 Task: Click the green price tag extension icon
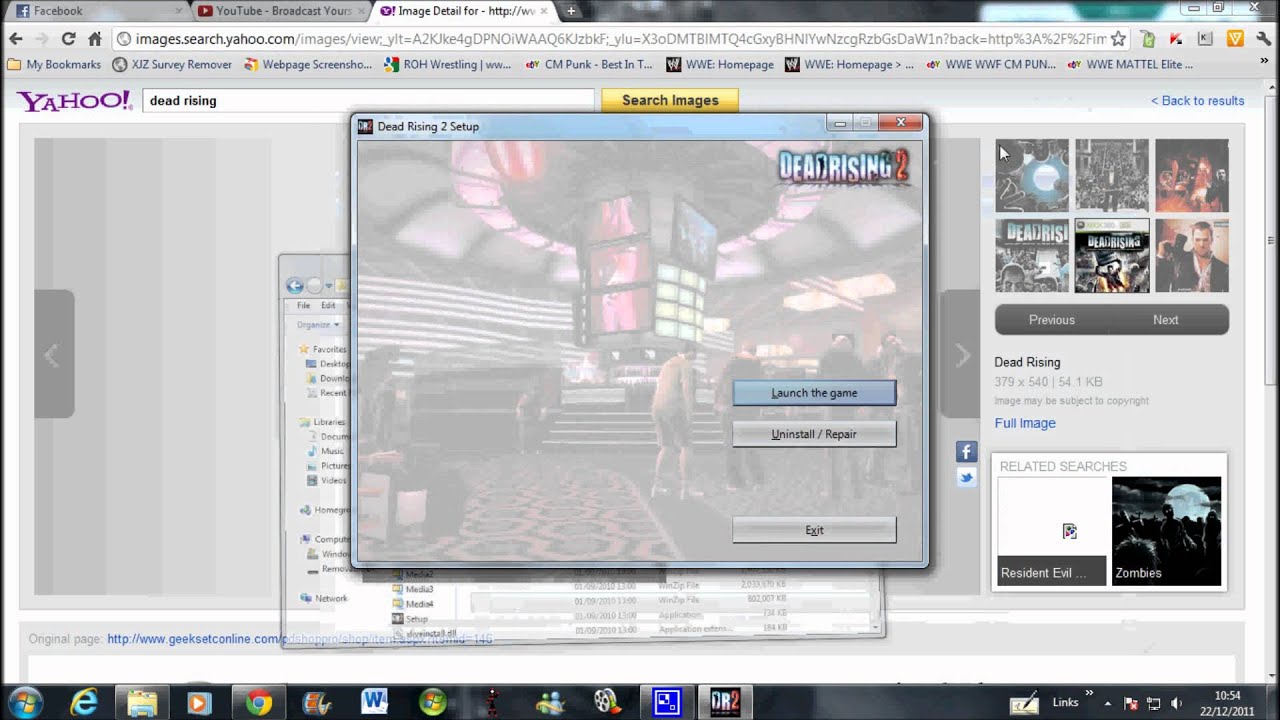[x=1148, y=39]
